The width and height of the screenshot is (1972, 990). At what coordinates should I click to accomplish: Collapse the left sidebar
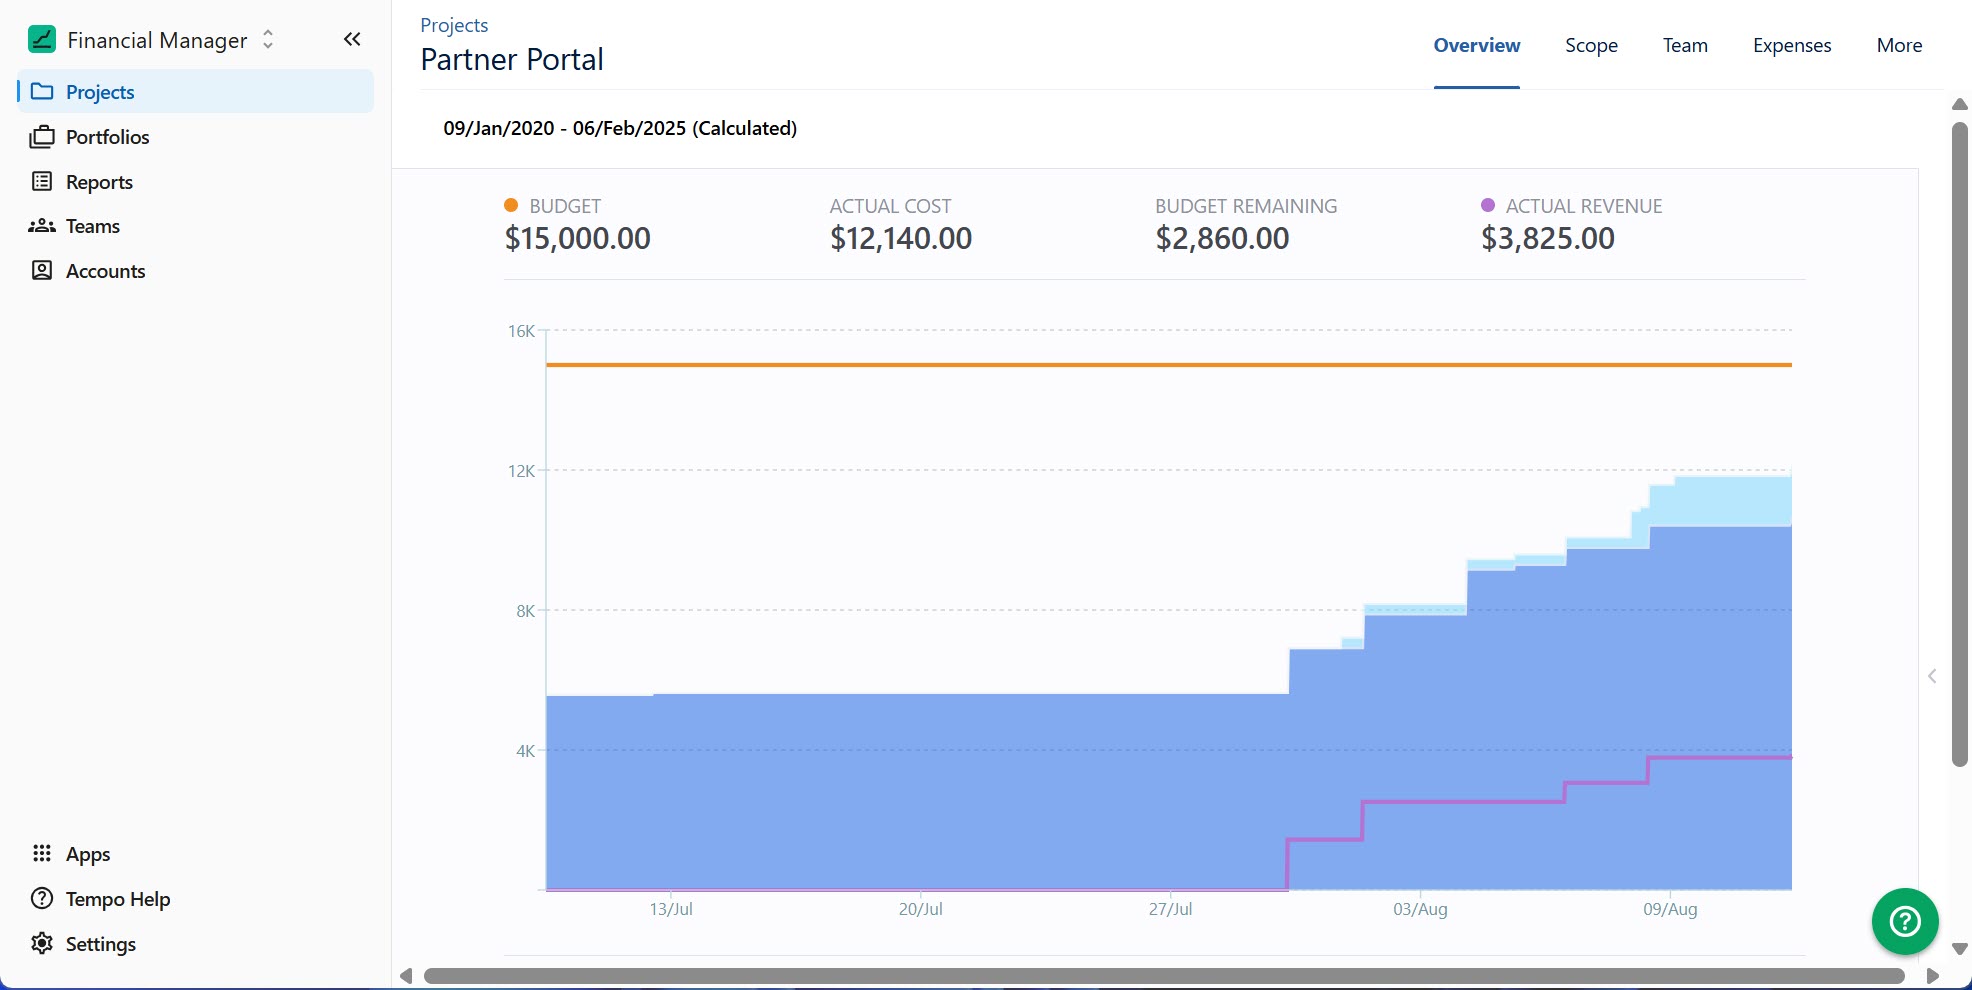click(352, 39)
